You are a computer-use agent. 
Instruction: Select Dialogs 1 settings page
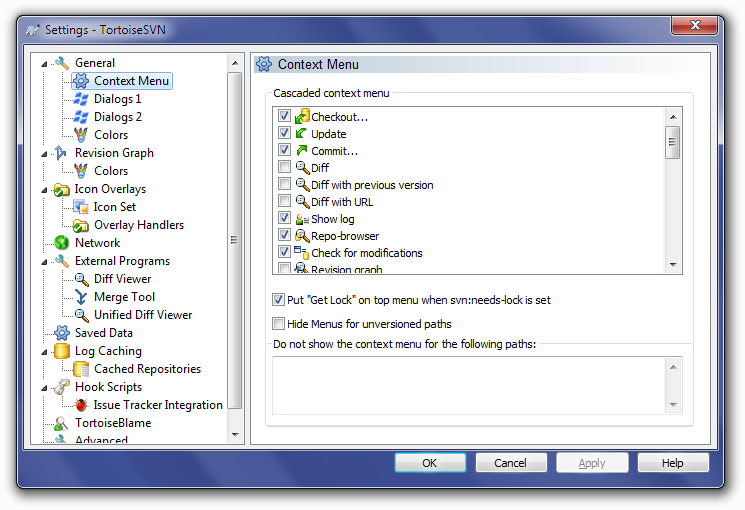117,99
